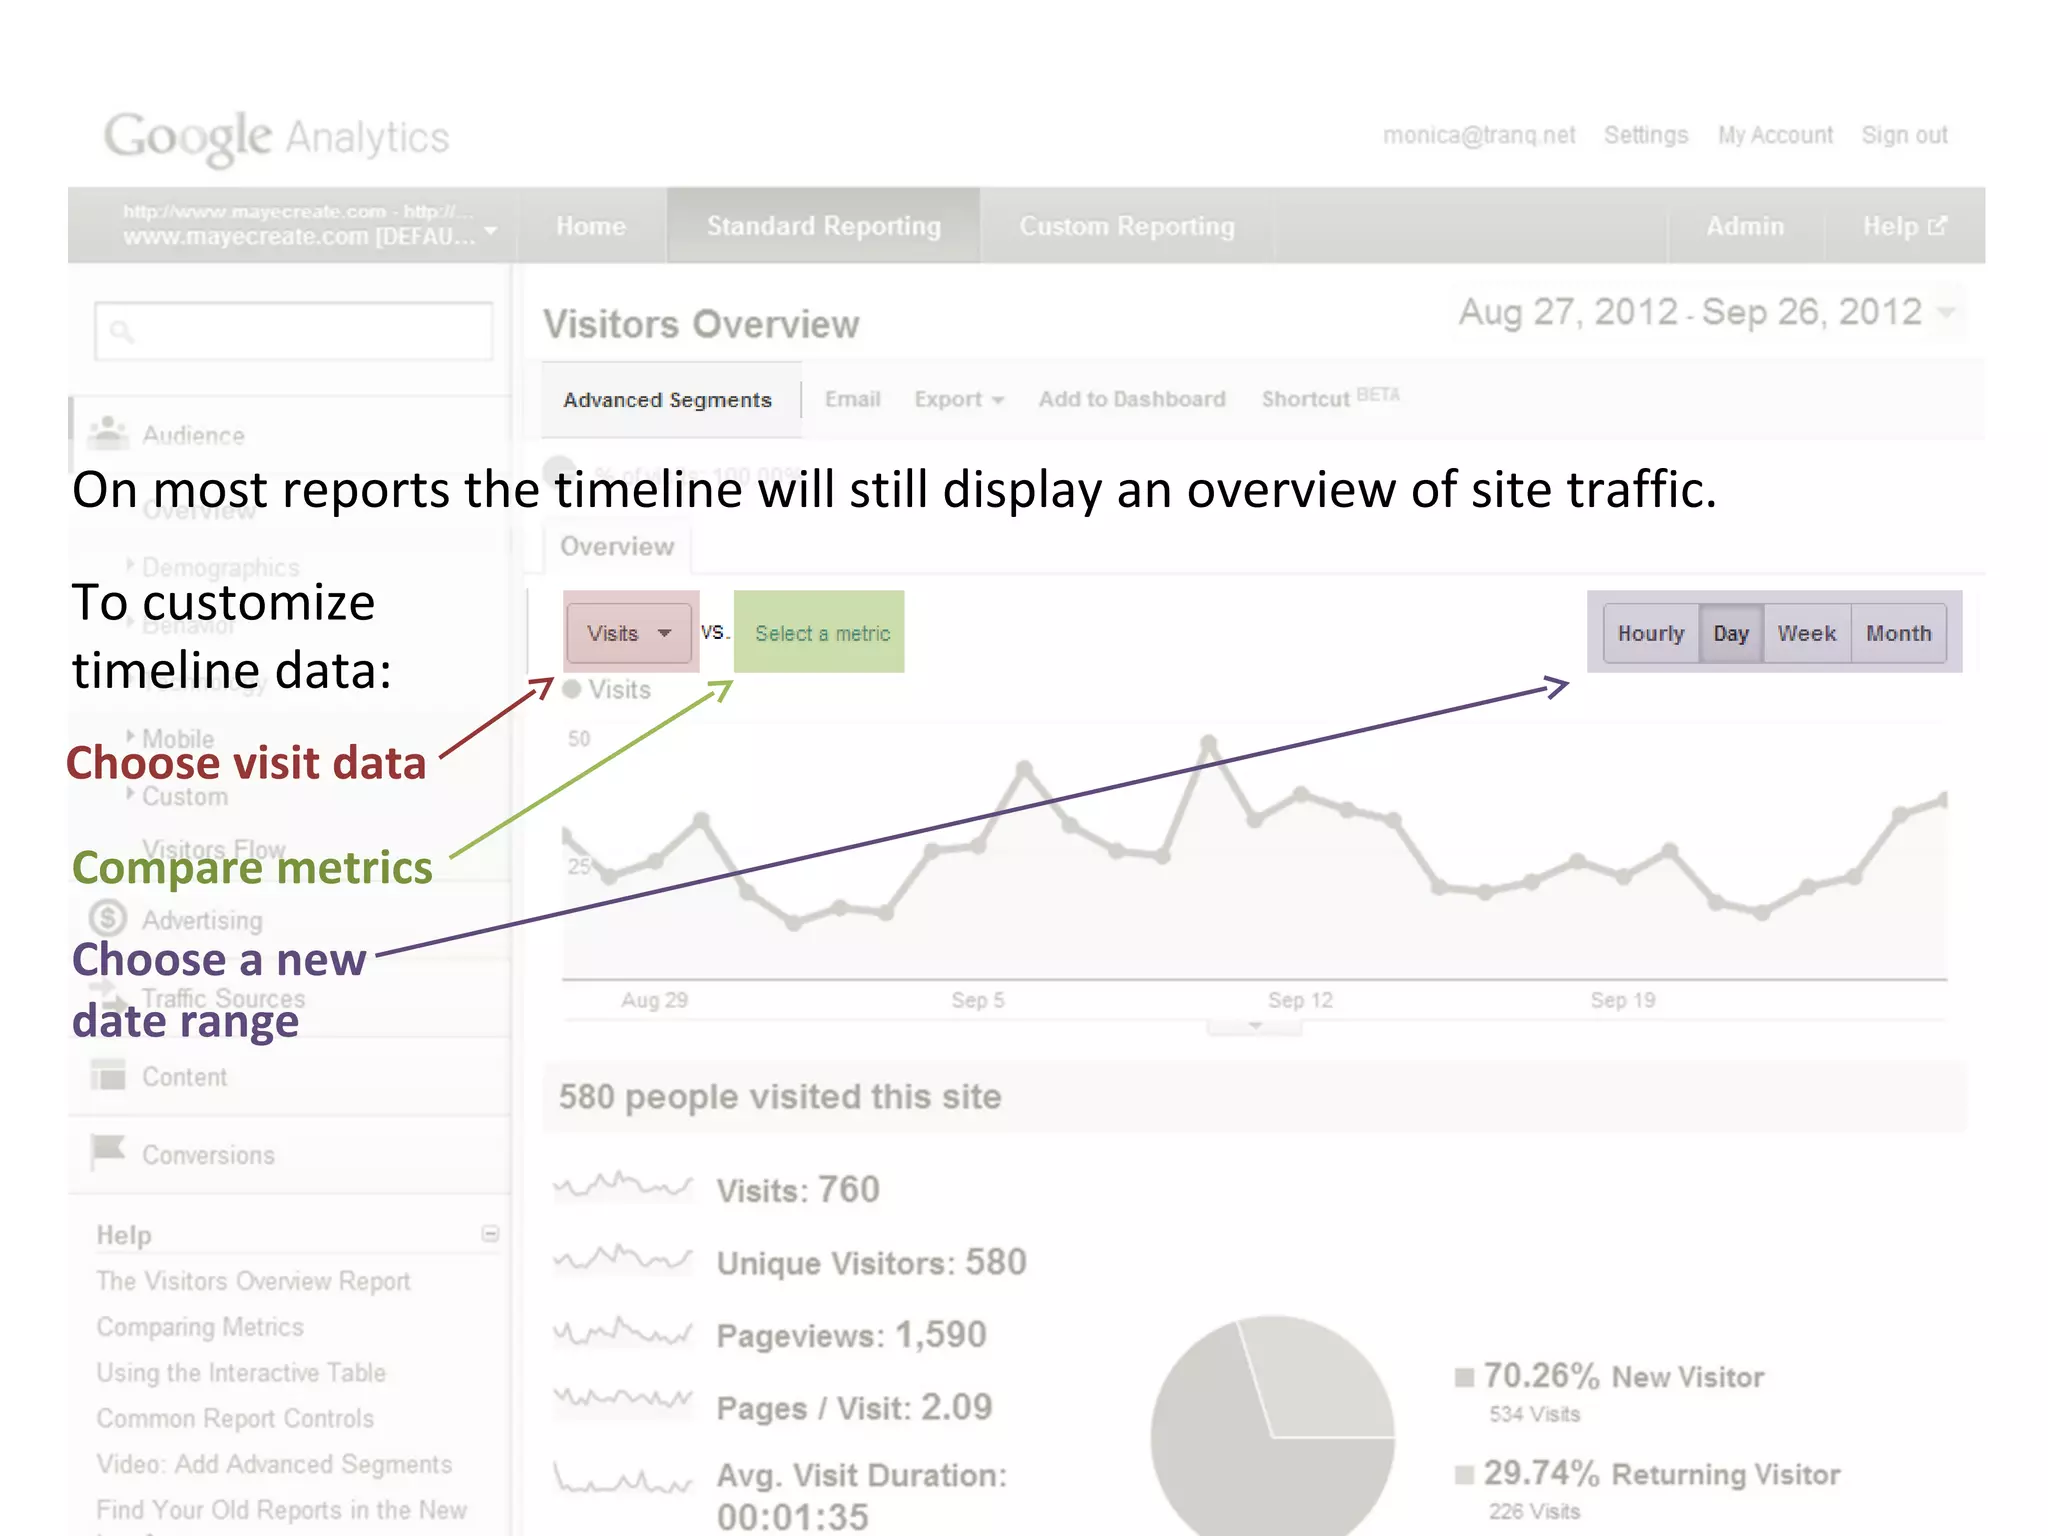Click the Pageviews: 1,590 metric text
2048x1536 pixels.
coord(851,1335)
